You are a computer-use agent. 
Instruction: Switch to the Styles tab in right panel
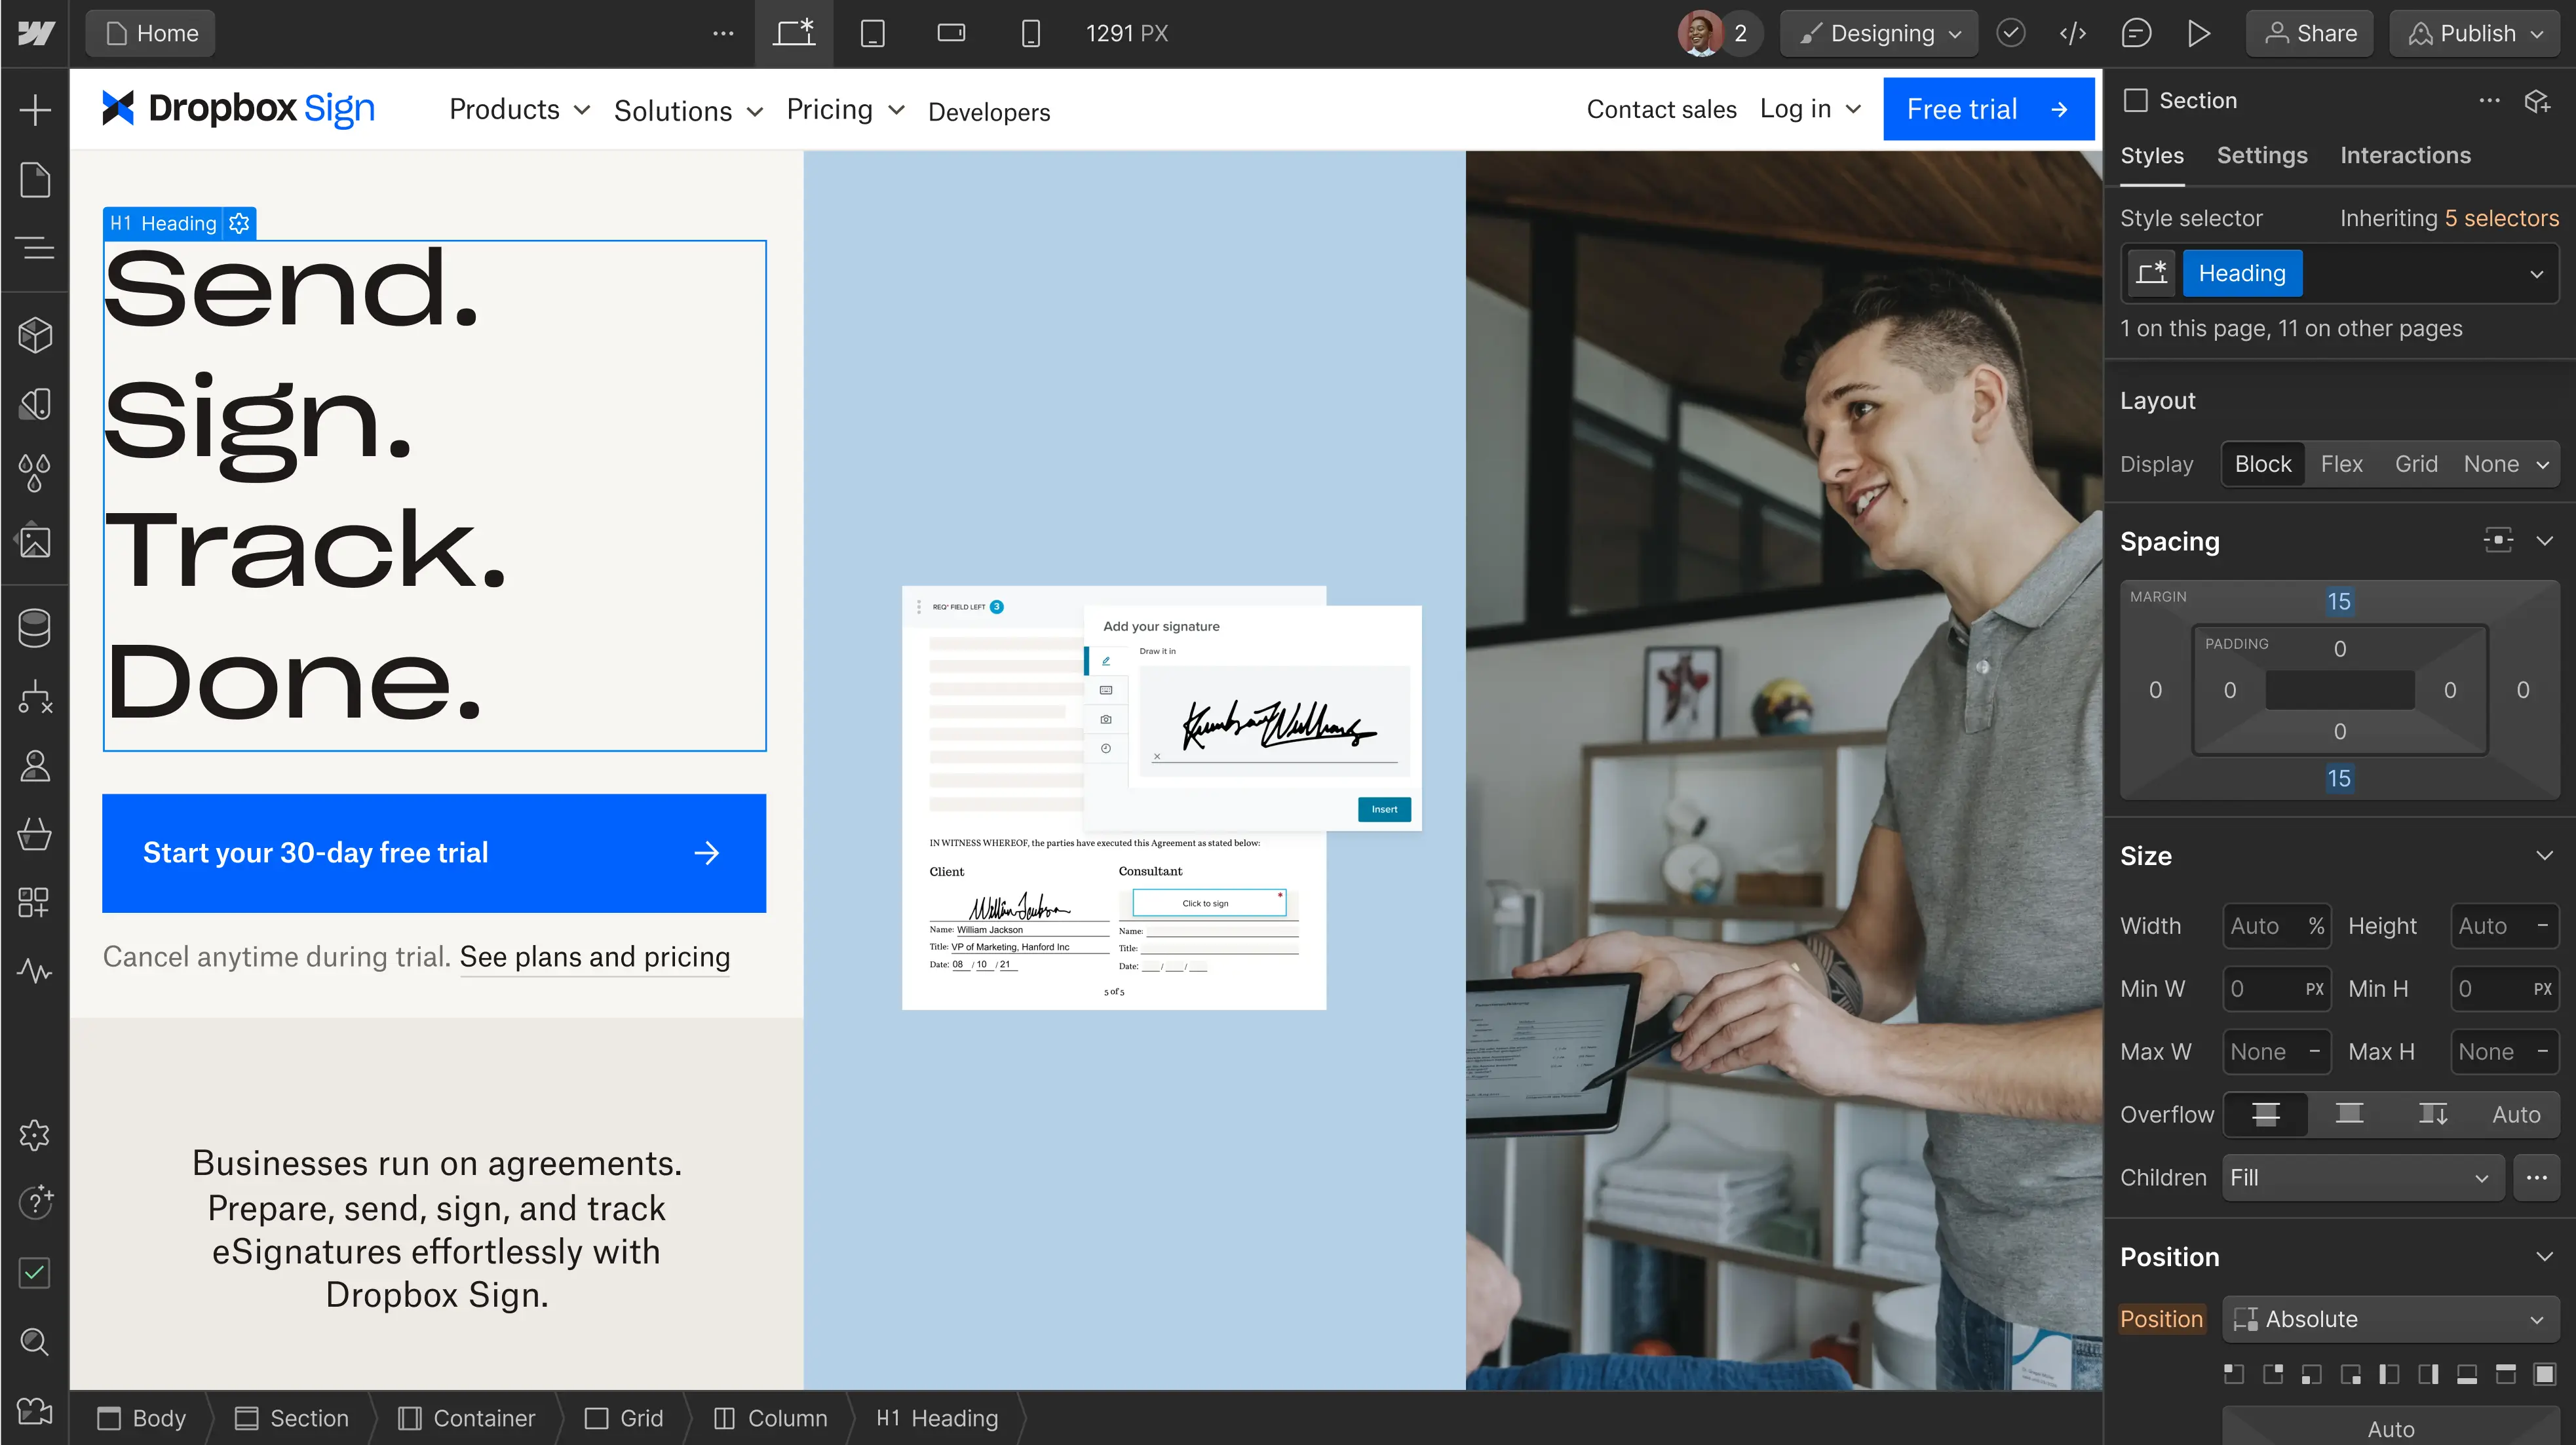pyautogui.click(x=2153, y=156)
